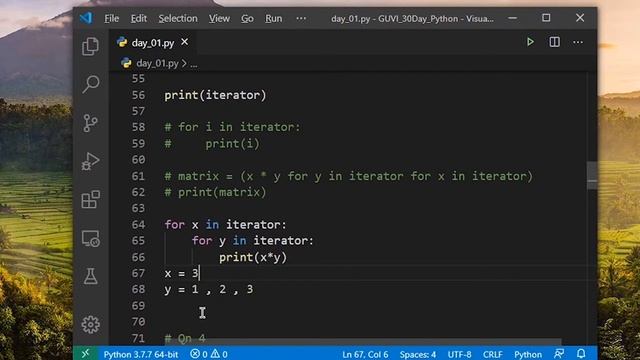Open the Extensions view icon
This screenshot has height=360, width=640.
click(90, 200)
